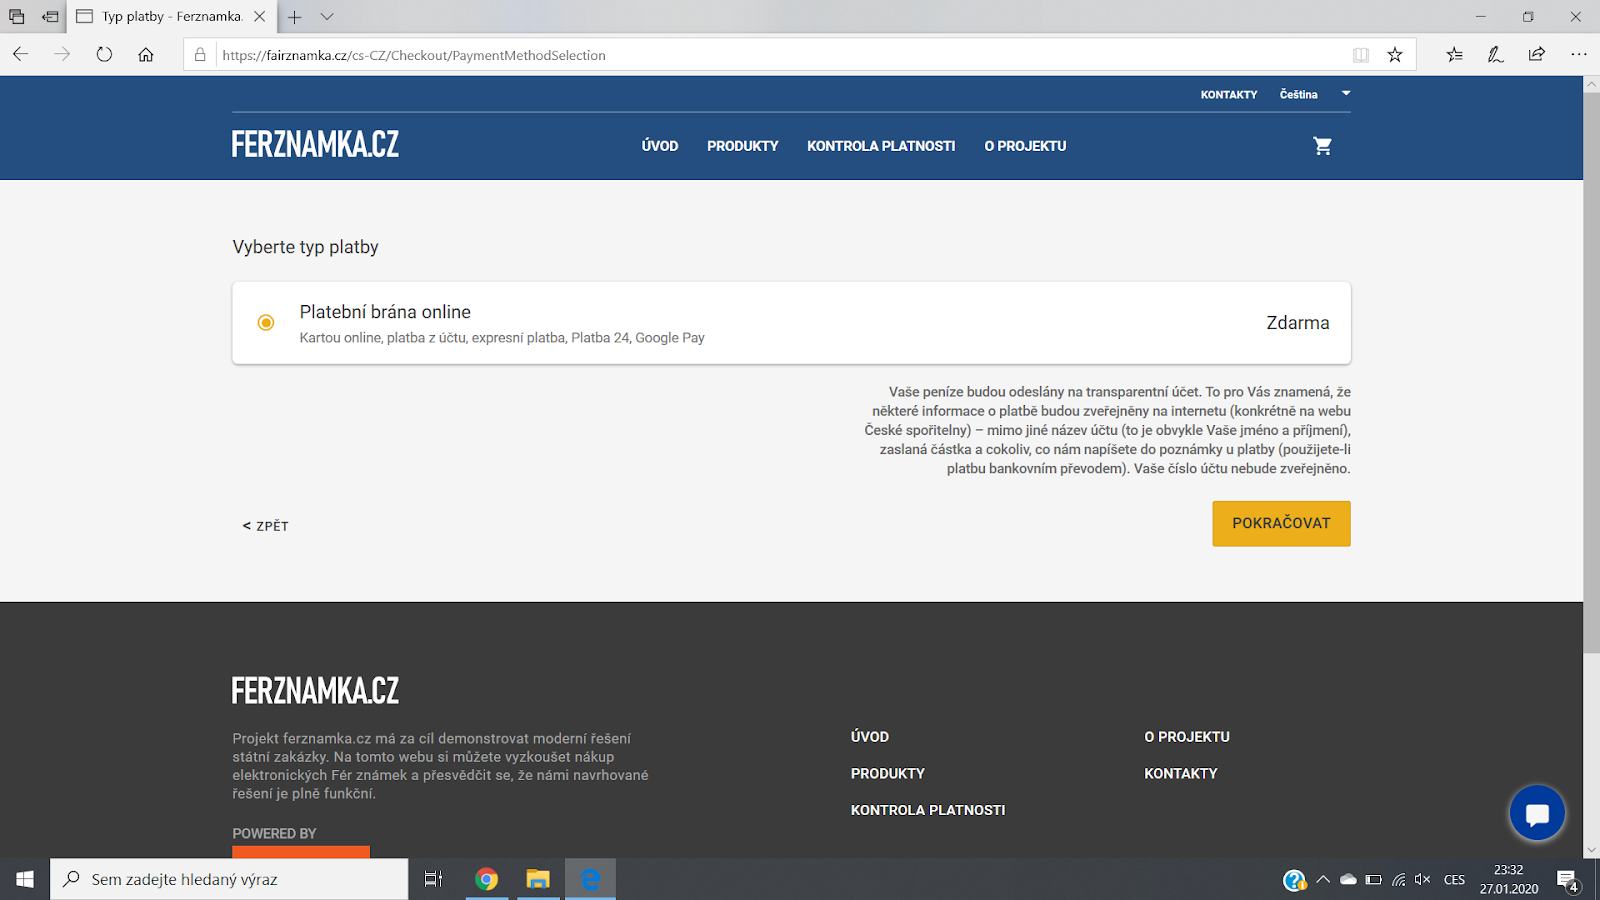Open KONTROLA PLATNOSTI in the navigation menu
The height and width of the screenshot is (900, 1600).
tap(881, 145)
